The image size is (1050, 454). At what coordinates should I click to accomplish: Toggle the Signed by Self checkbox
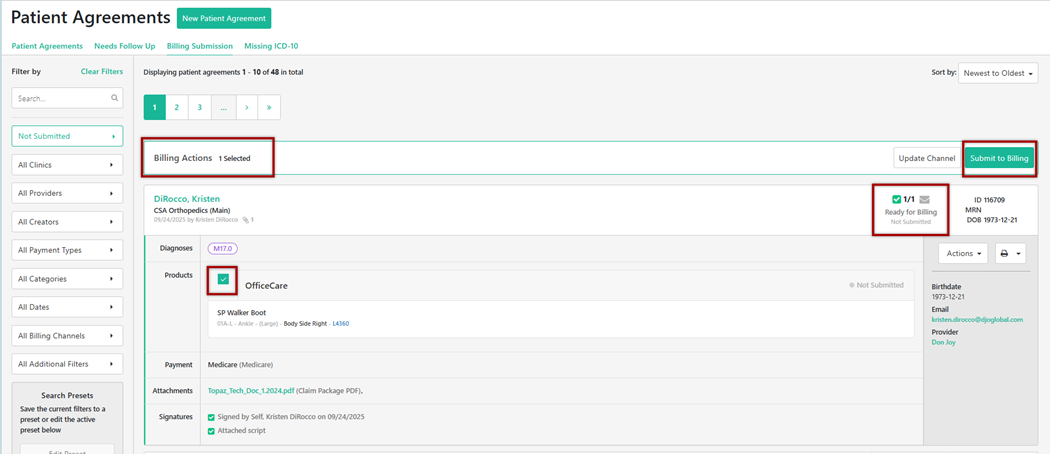tap(211, 417)
